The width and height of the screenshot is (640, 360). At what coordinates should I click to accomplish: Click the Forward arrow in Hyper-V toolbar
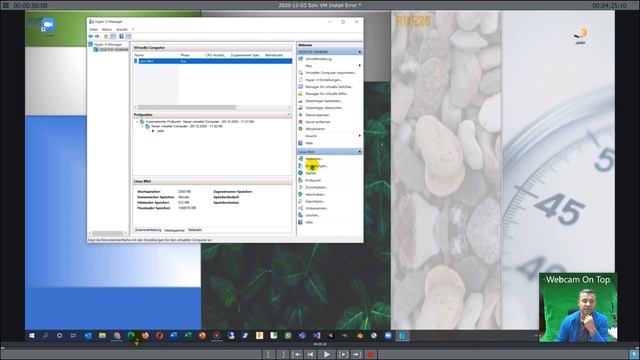click(x=97, y=36)
